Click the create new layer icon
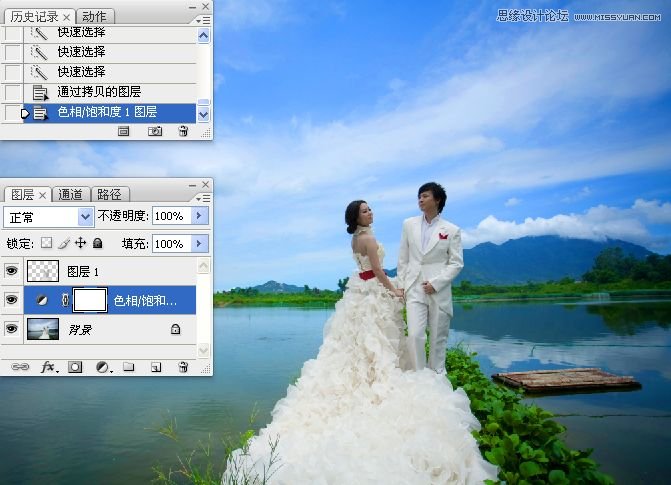 (156, 367)
